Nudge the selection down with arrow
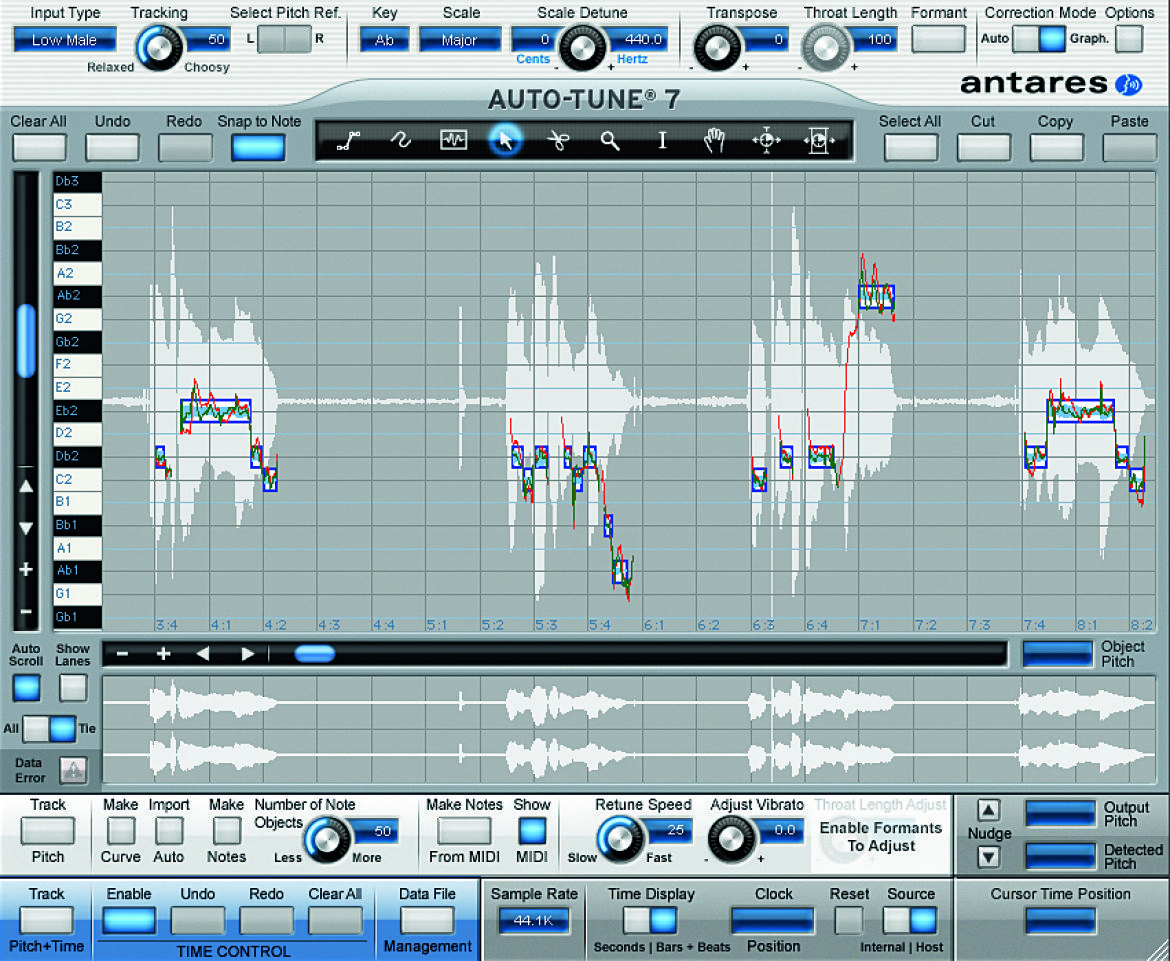The height and width of the screenshot is (961, 1170). [x=988, y=857]
